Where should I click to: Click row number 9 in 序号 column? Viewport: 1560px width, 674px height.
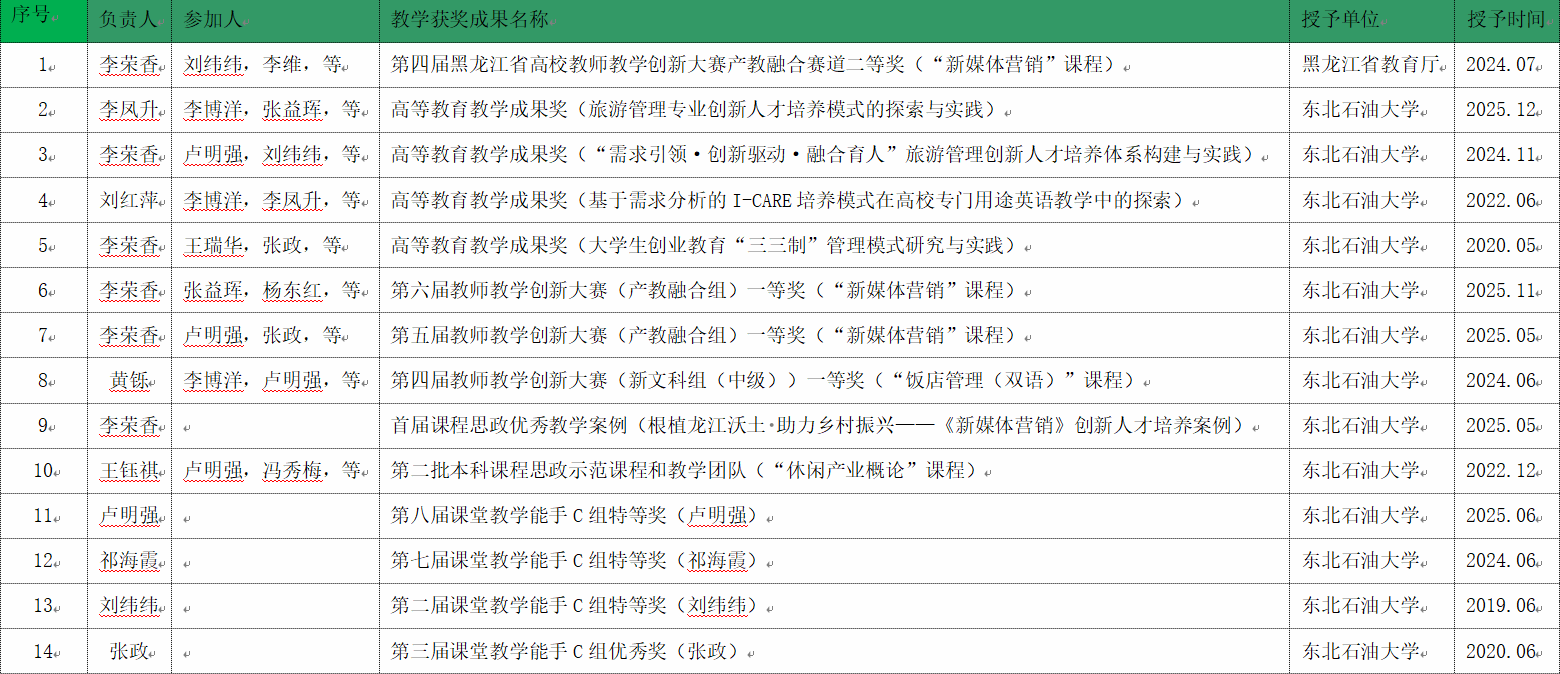point(43,426)
